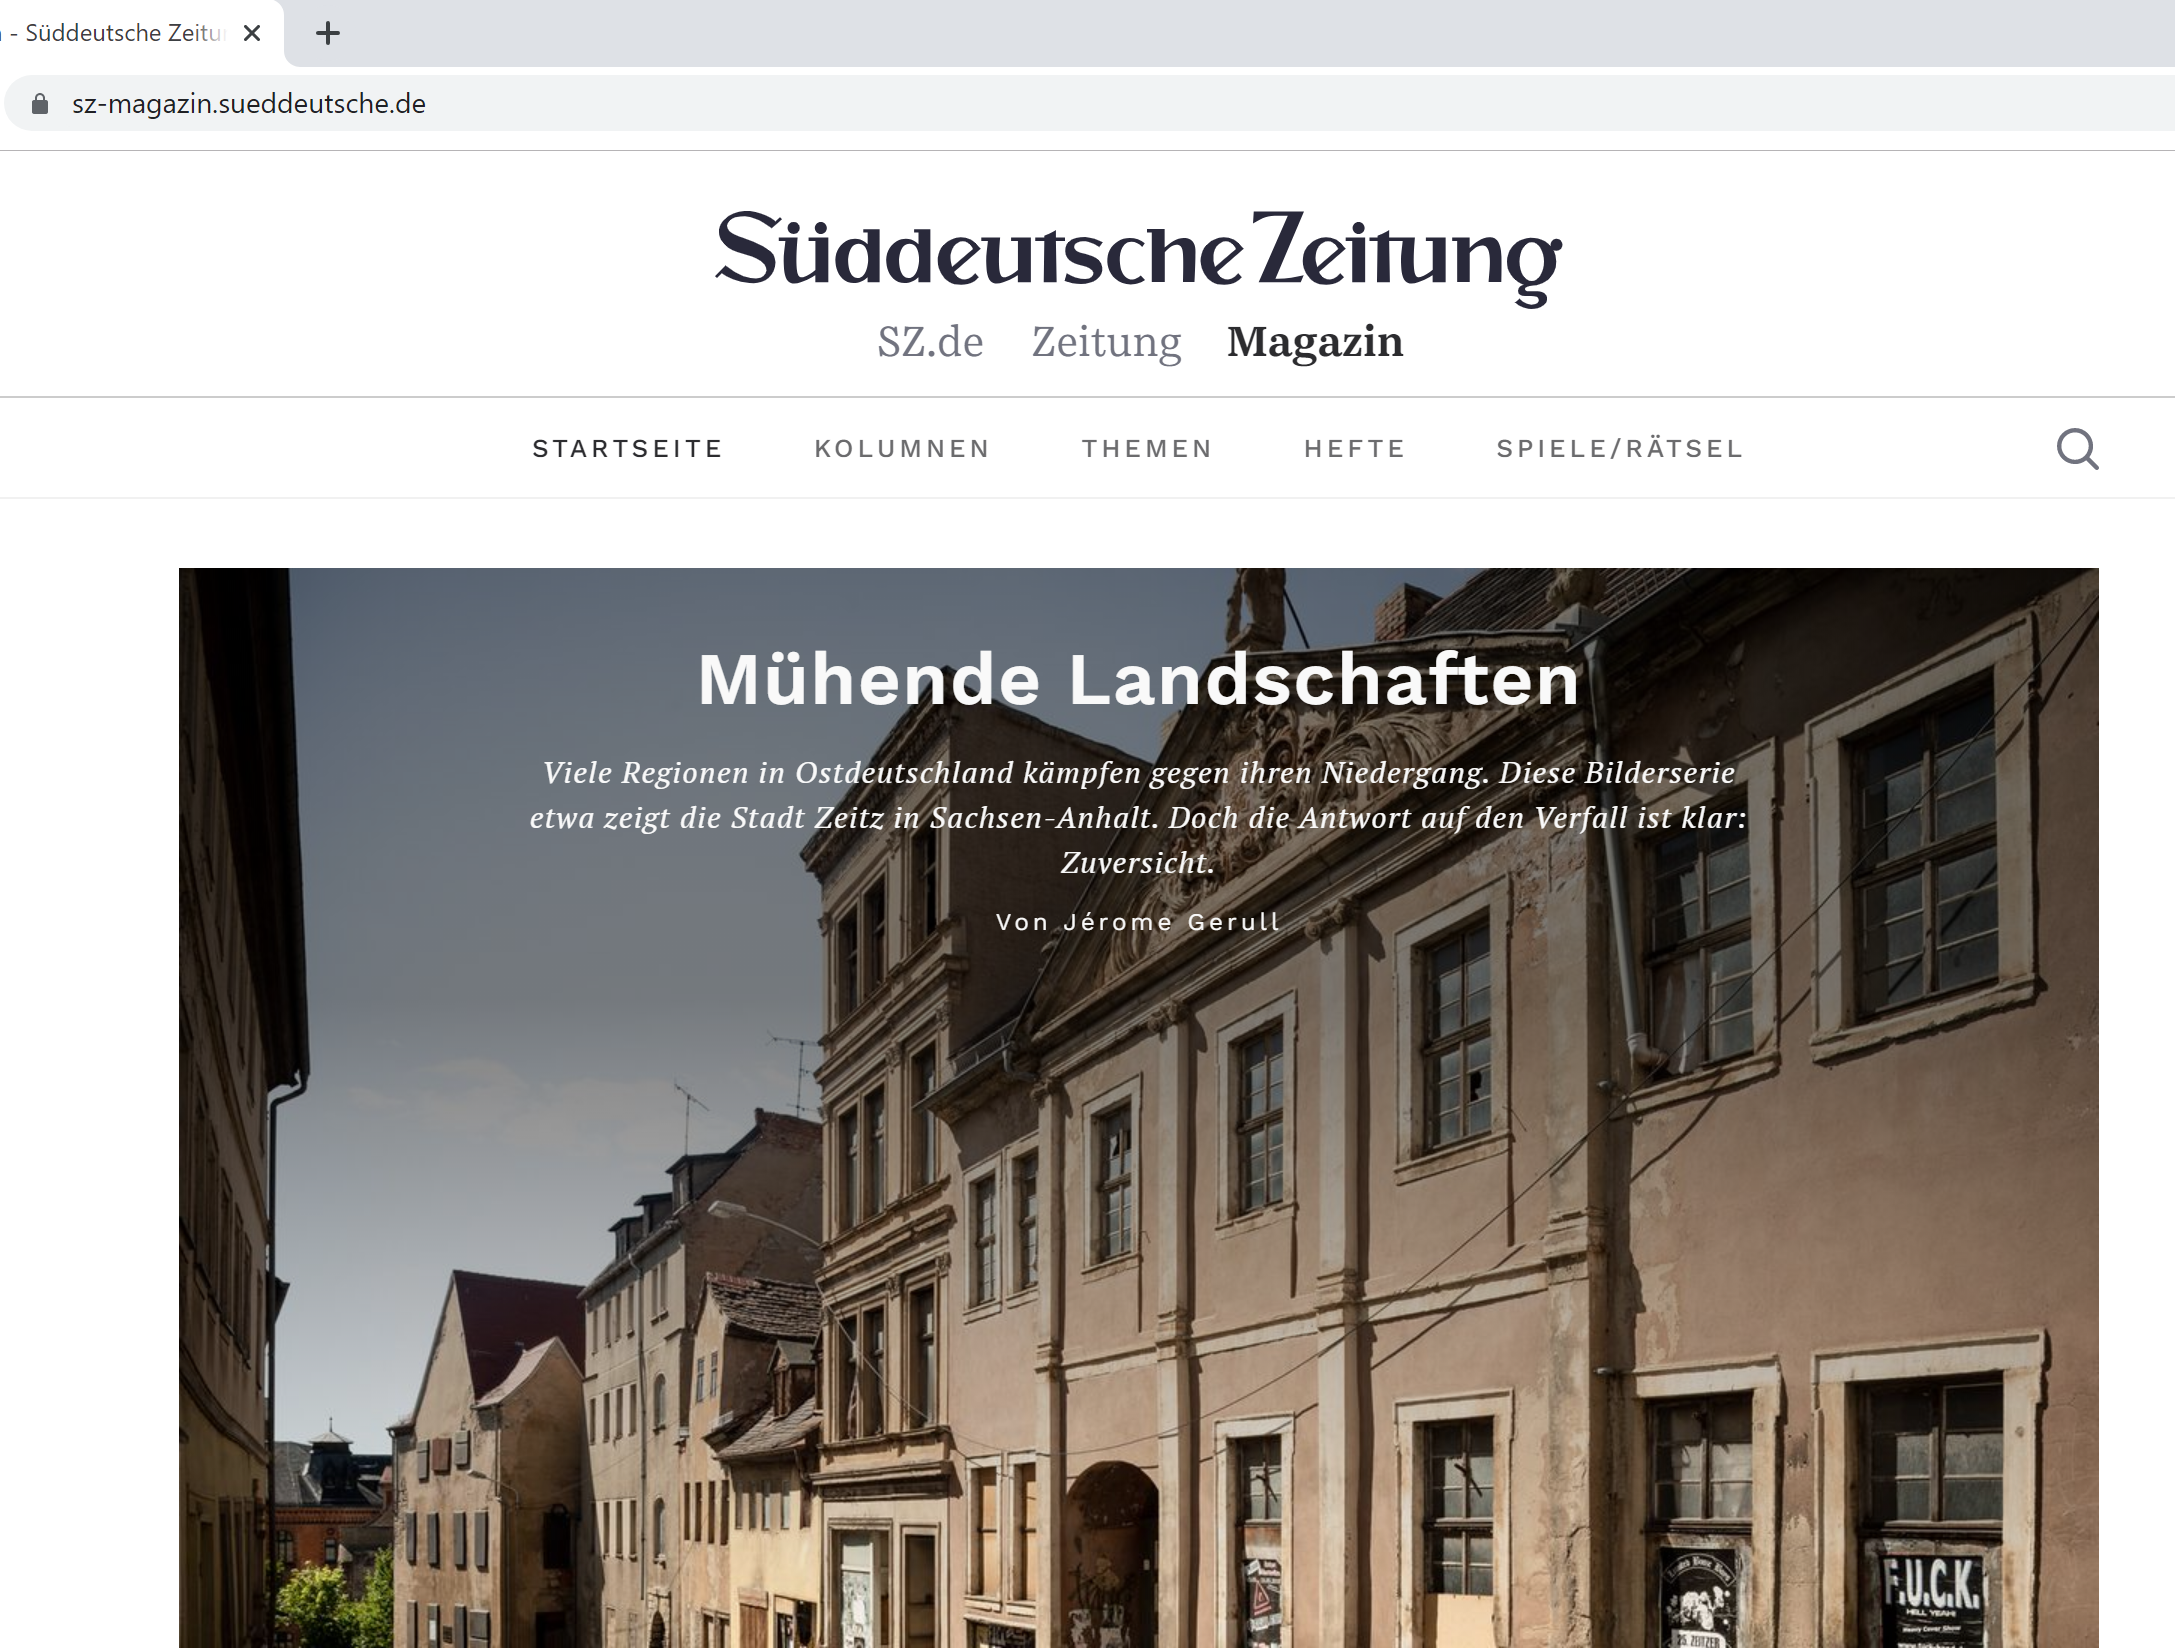This screenshot has width=2175, height=1652.
Task: Click the sz-magazin.sueddeutsche.de address bar
Action: (1090, 104)
